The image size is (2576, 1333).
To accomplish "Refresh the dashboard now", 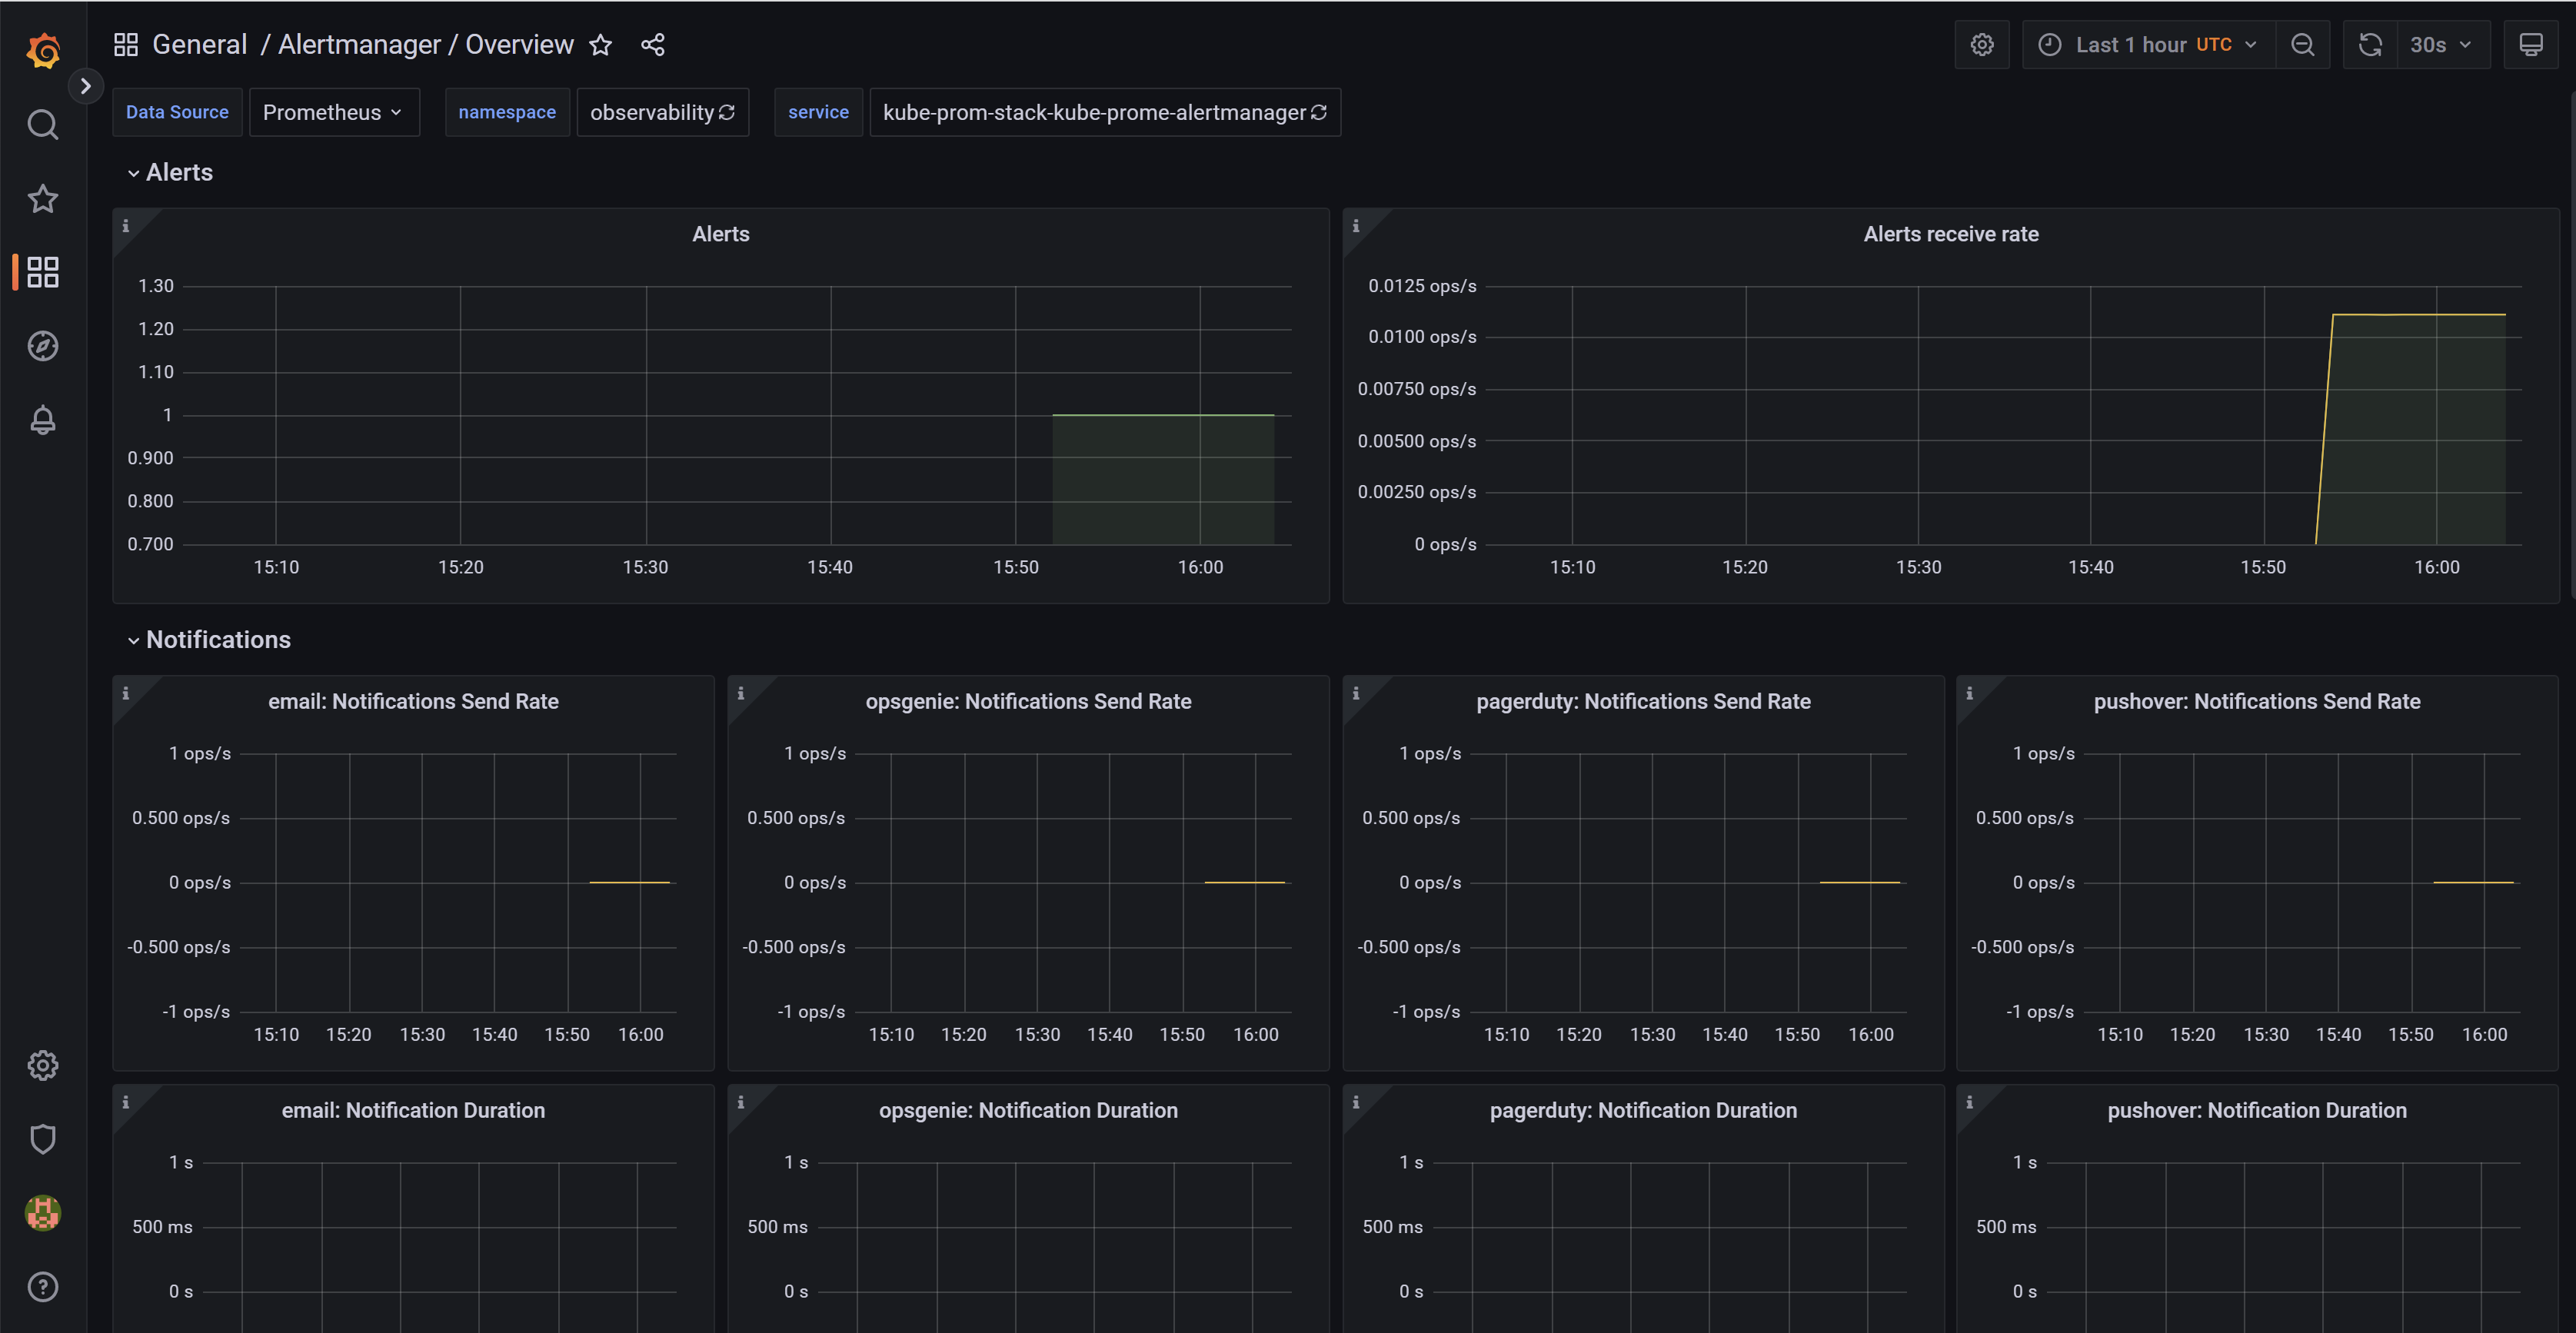I will (2370, 45).
